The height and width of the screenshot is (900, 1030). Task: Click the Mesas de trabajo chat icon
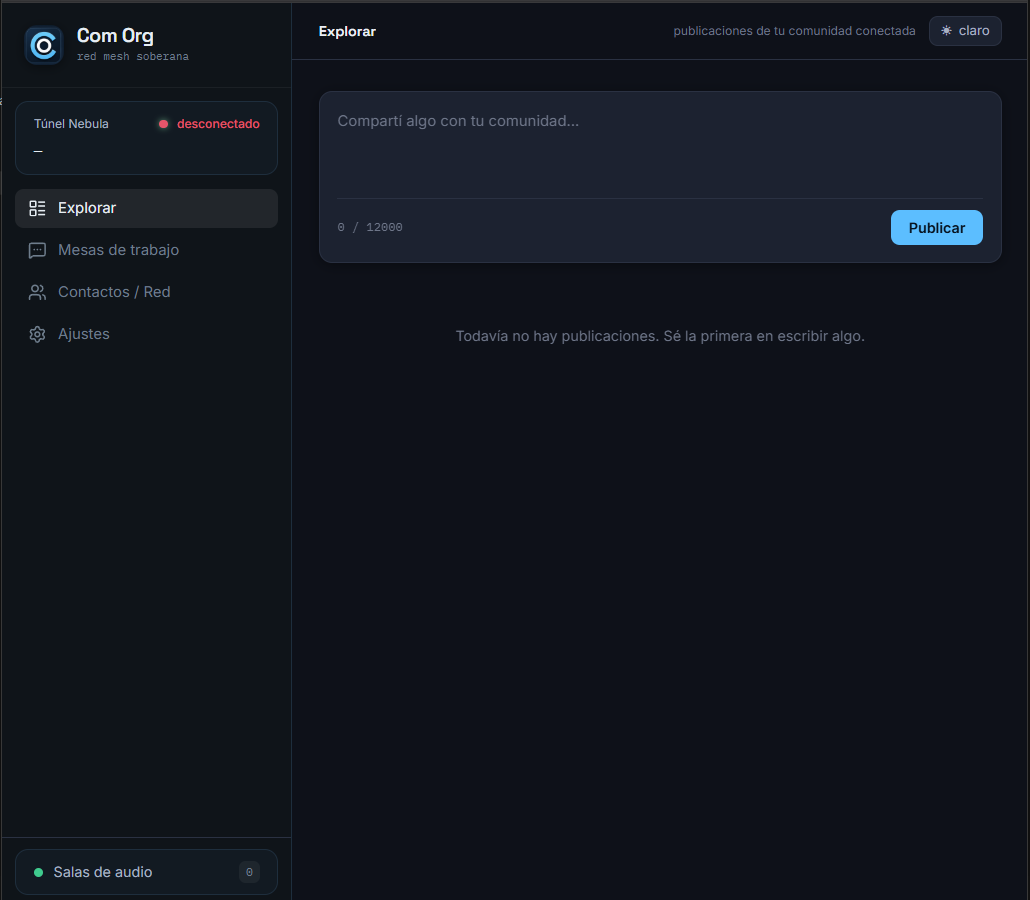(x=37, y=250)
